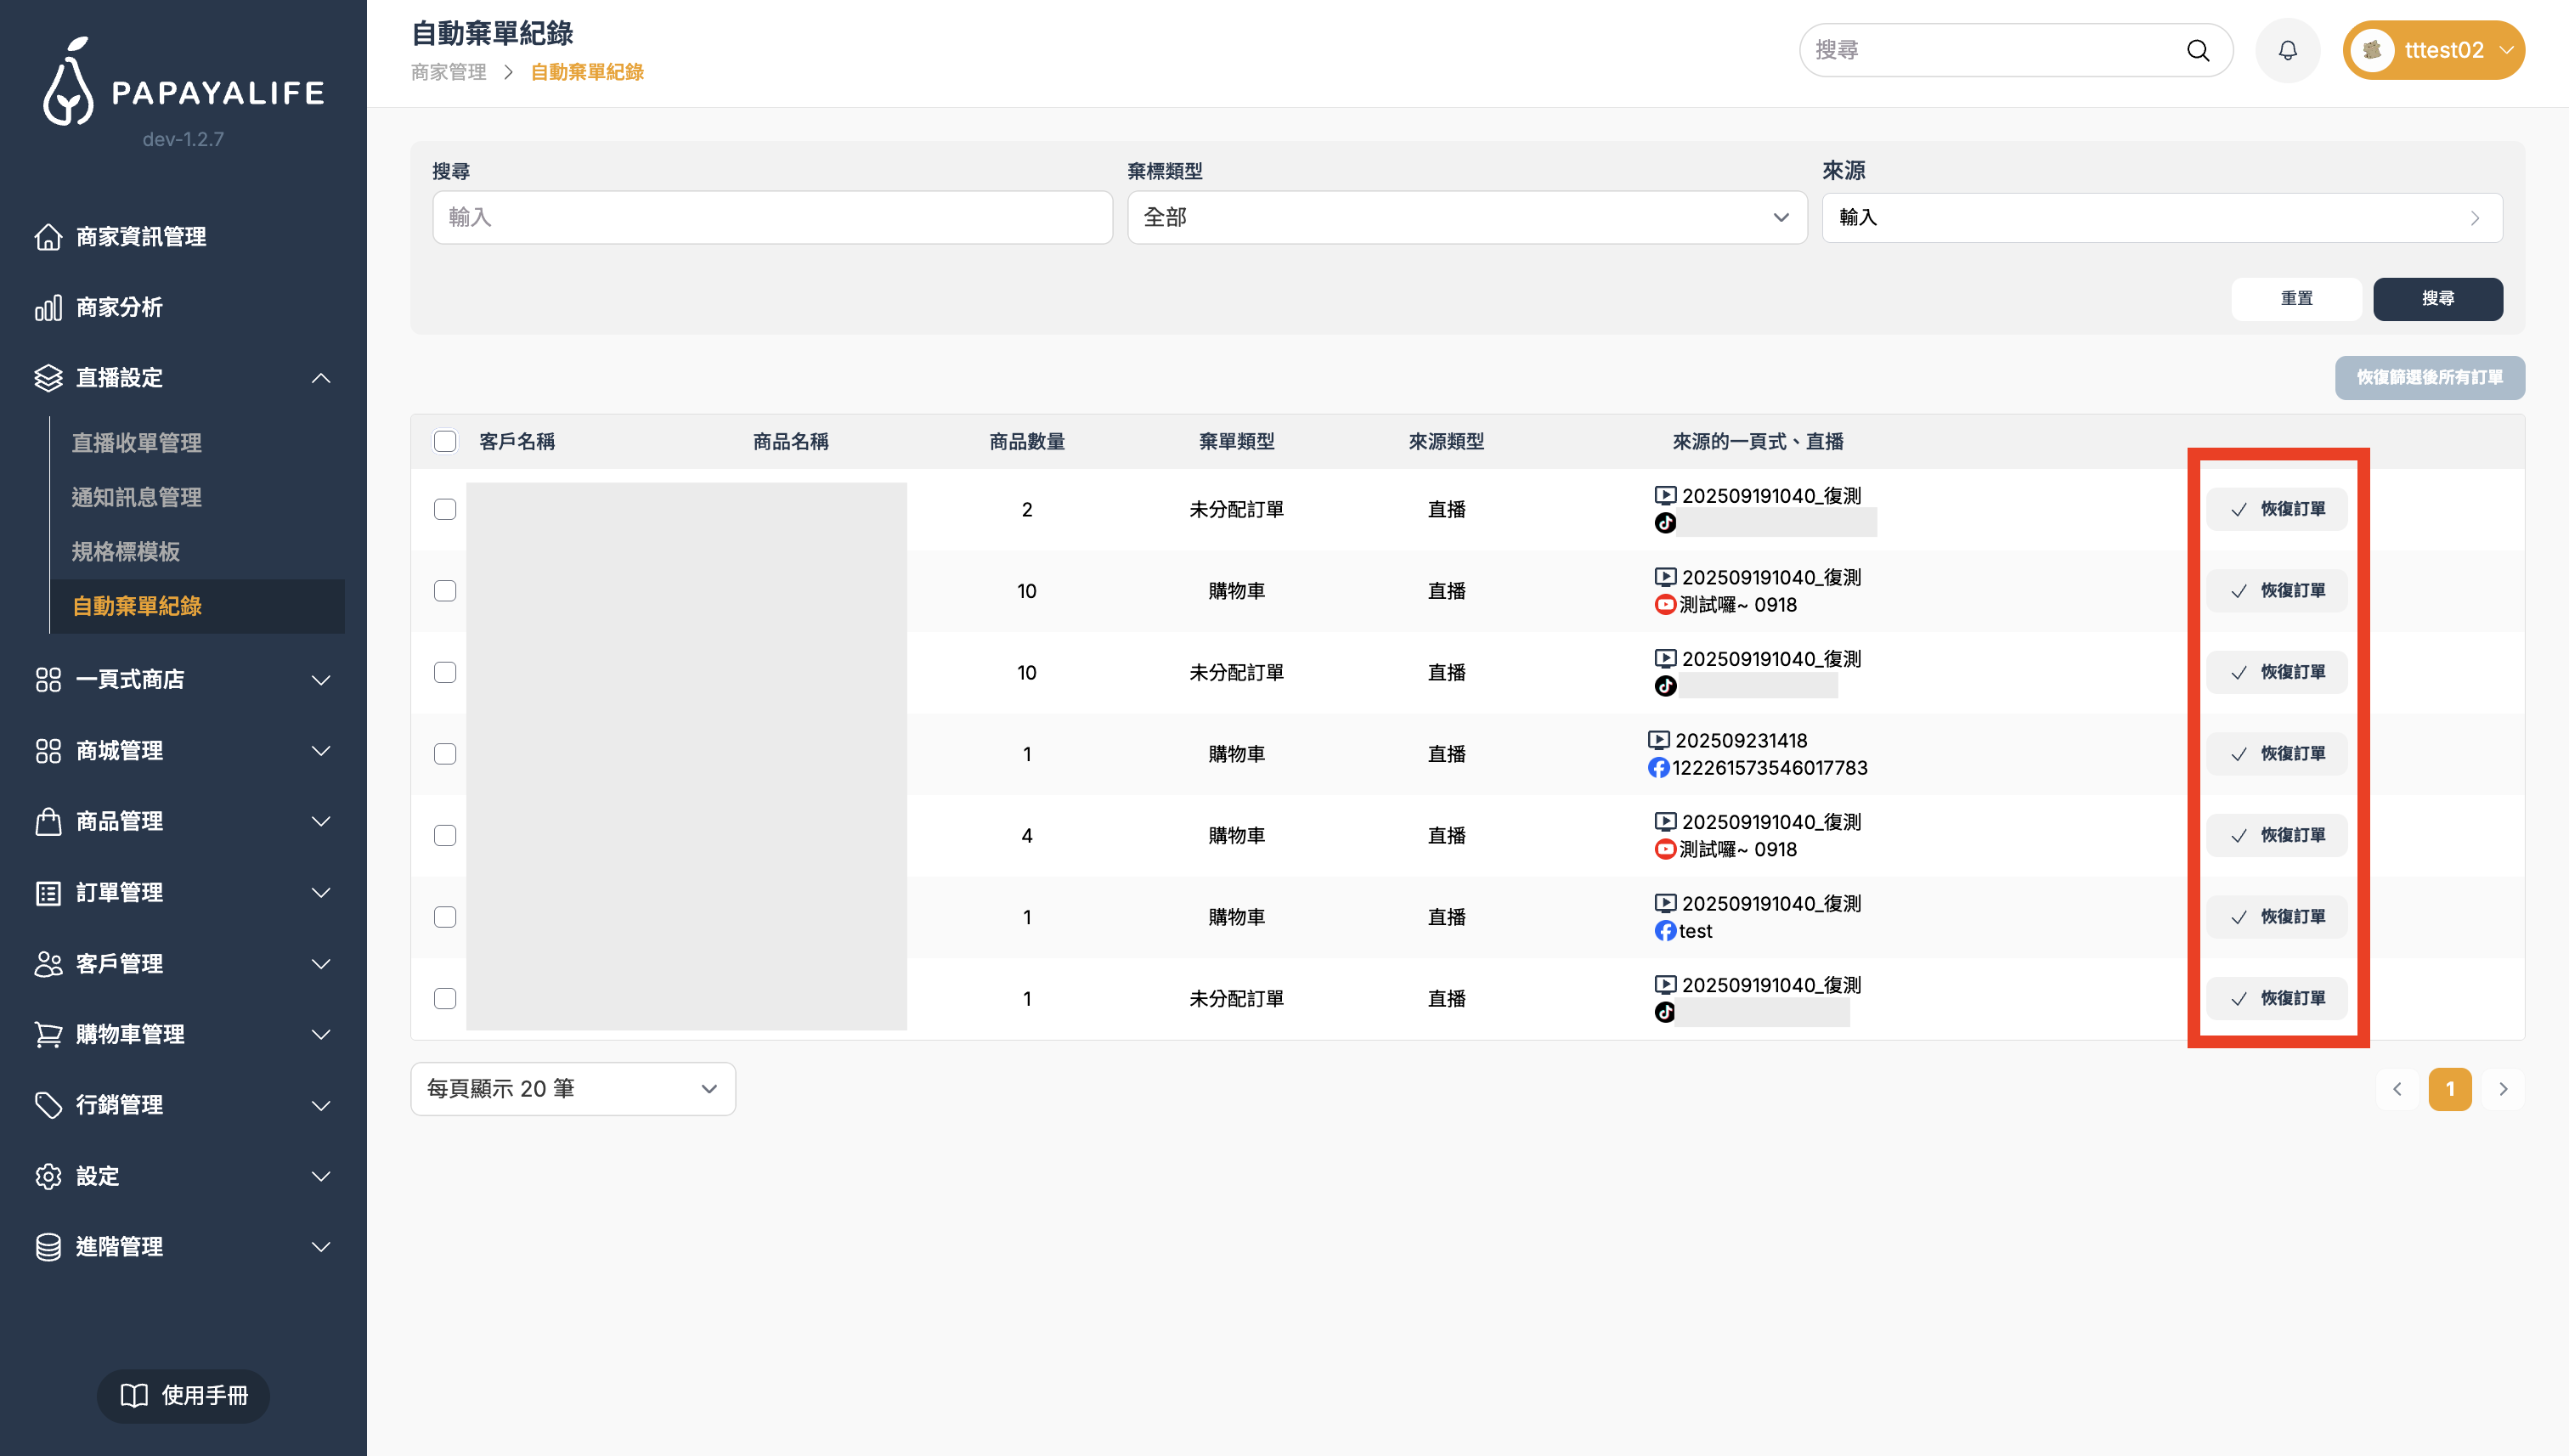The image size is (2569, 1456).
Task: Open the 棄標類型 dropdown showing 全部
Action: coord(1466,217)
